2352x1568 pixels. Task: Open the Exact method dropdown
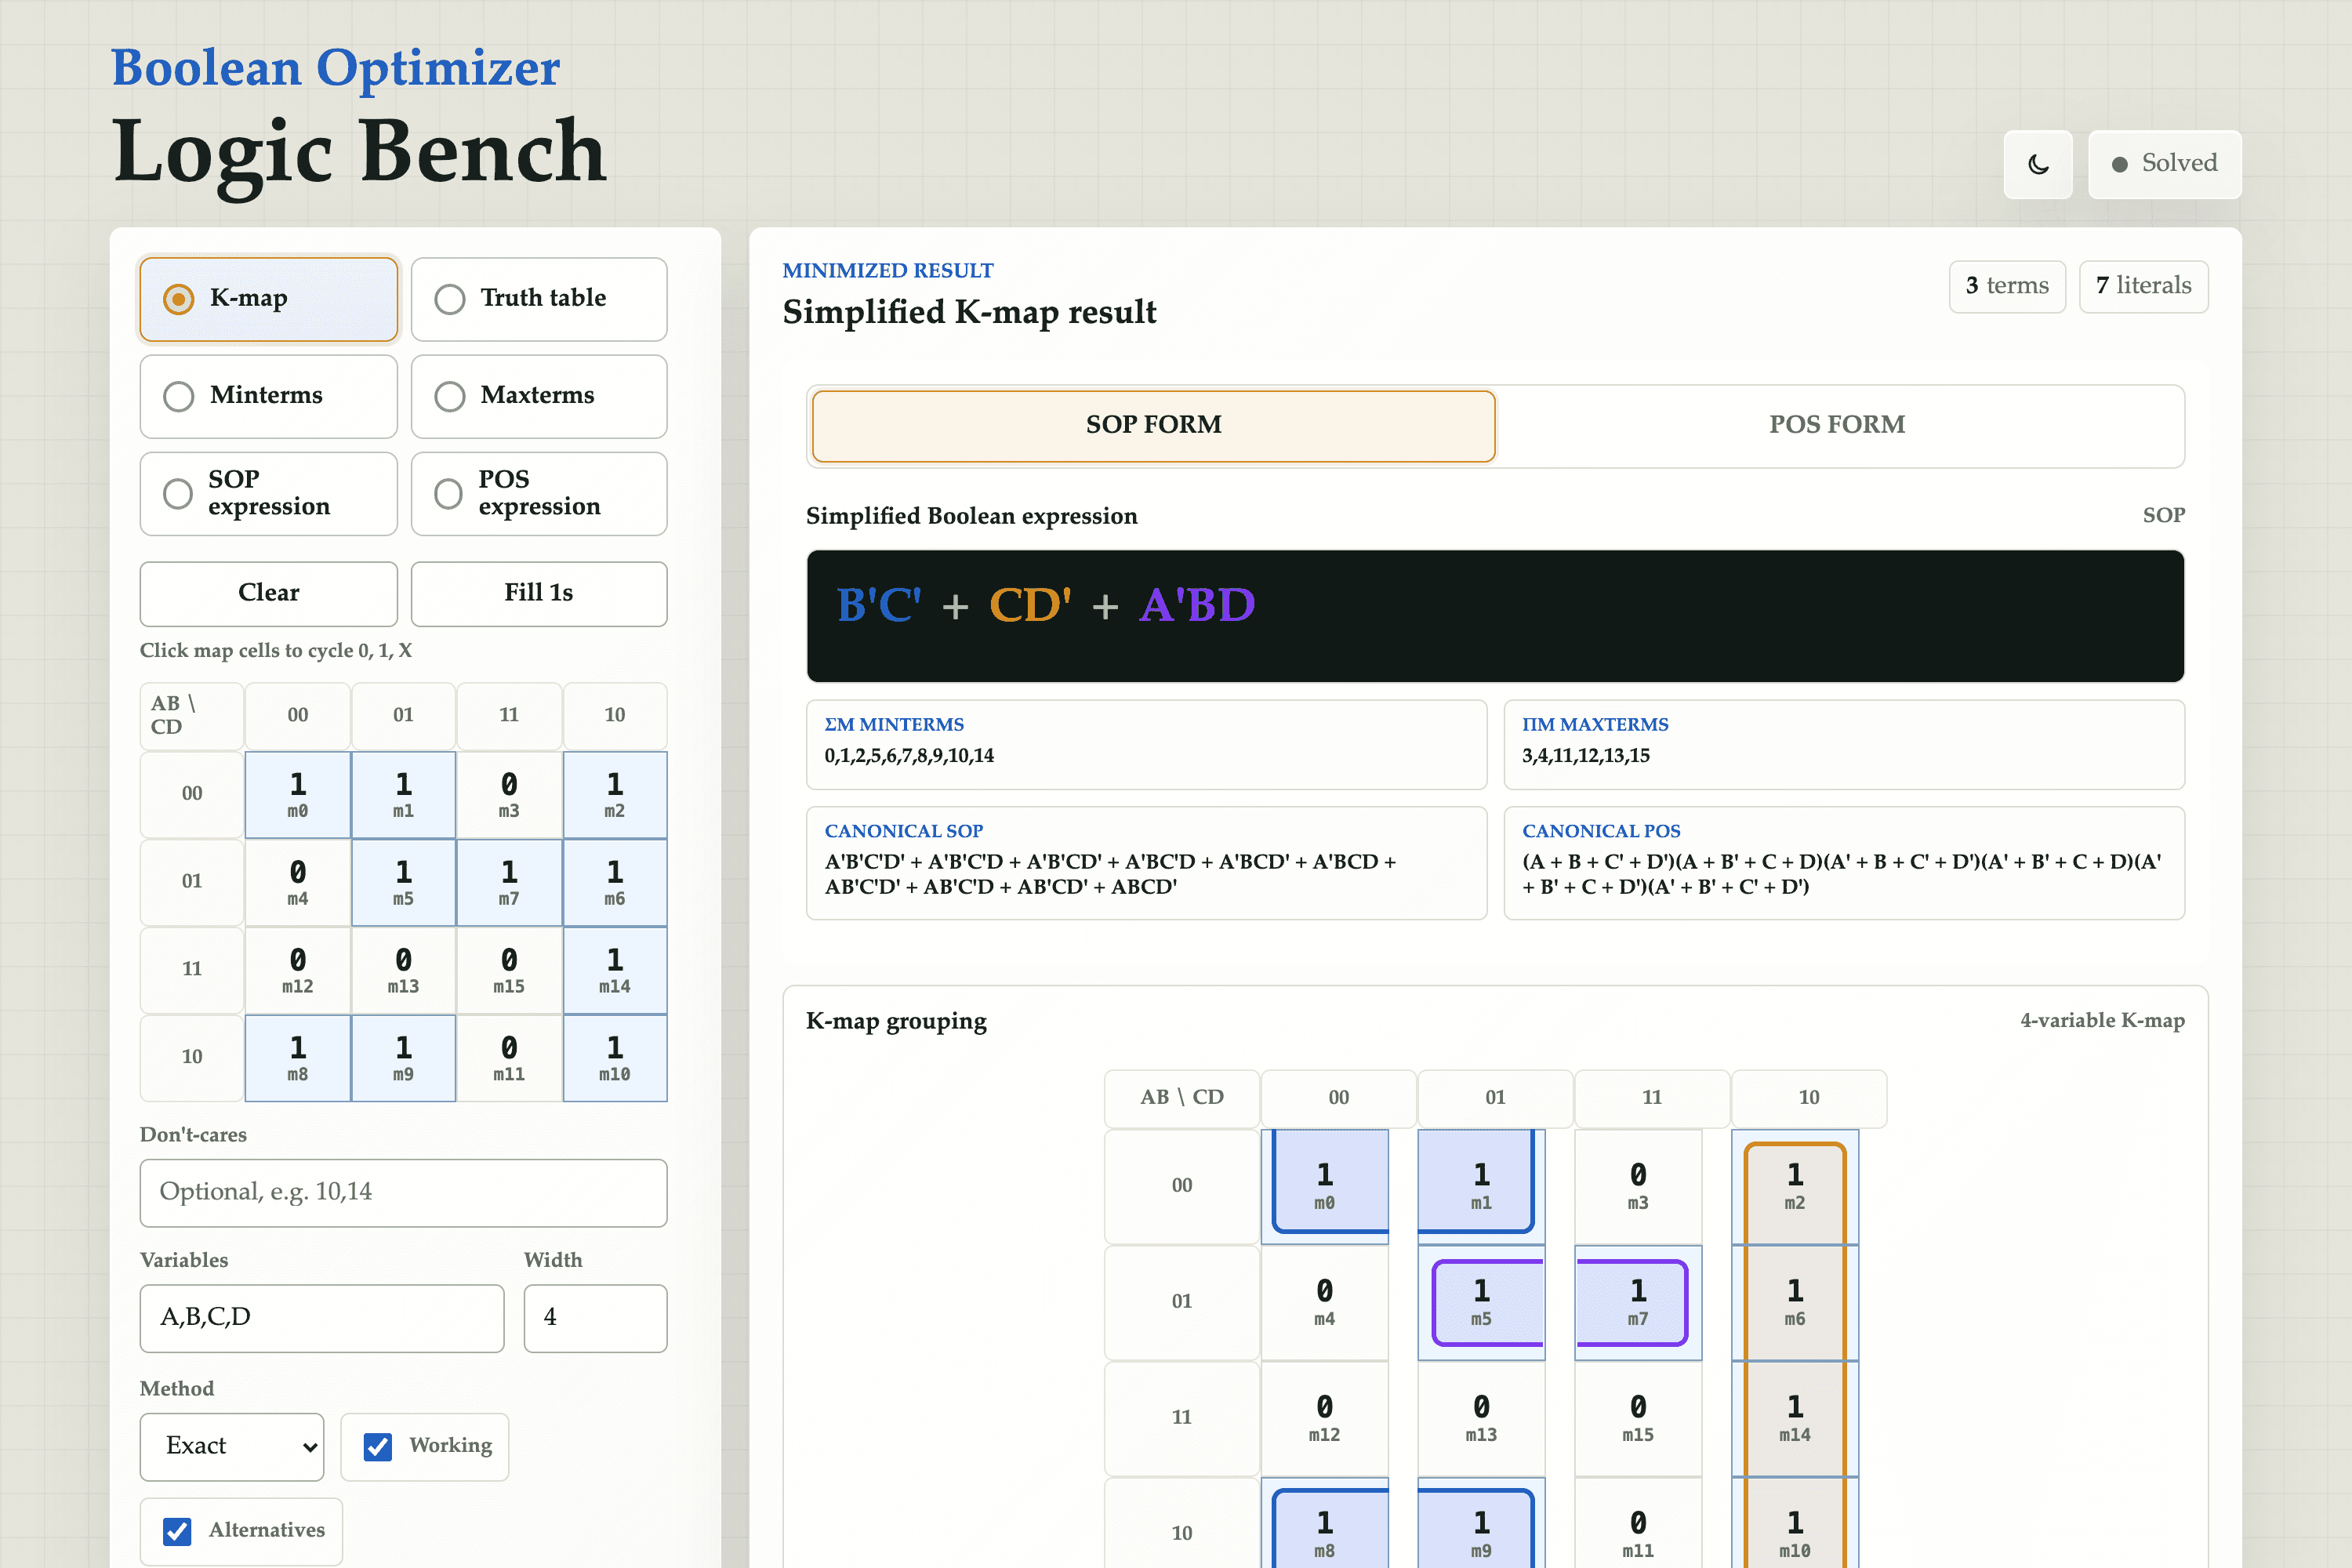pos(232,1446)
